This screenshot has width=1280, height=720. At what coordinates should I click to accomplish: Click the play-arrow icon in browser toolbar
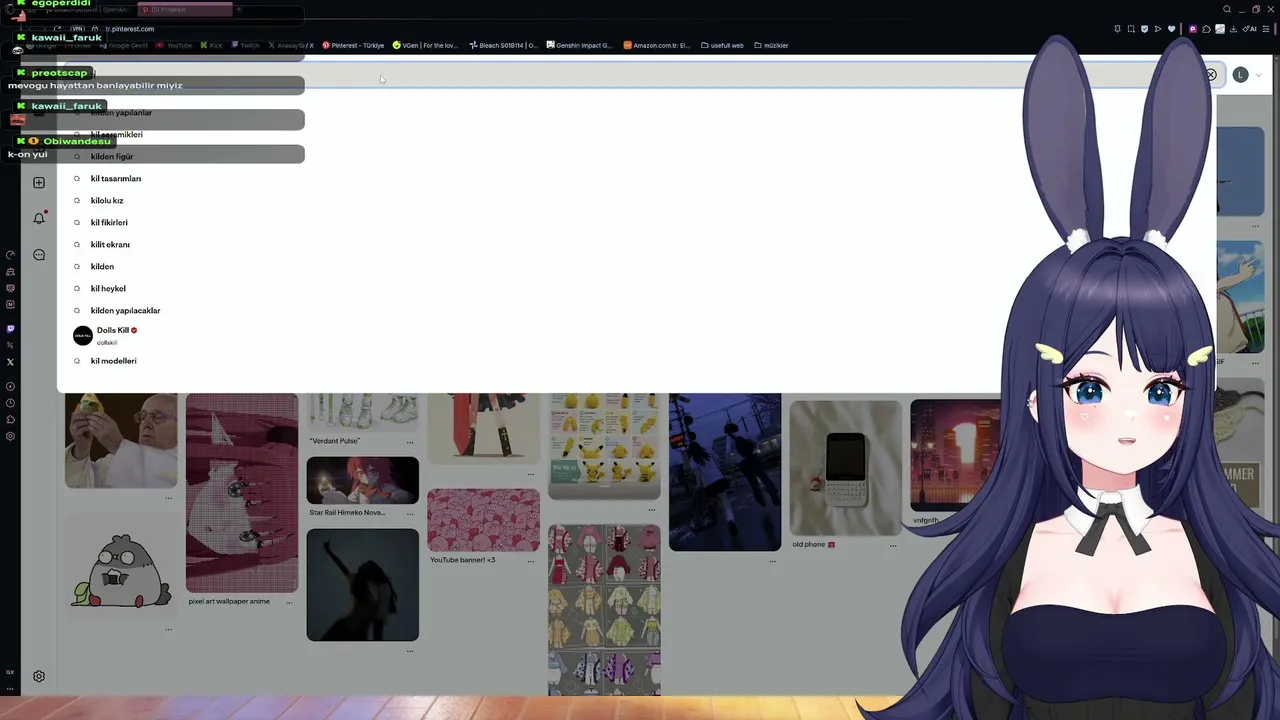click(1158, 29)
